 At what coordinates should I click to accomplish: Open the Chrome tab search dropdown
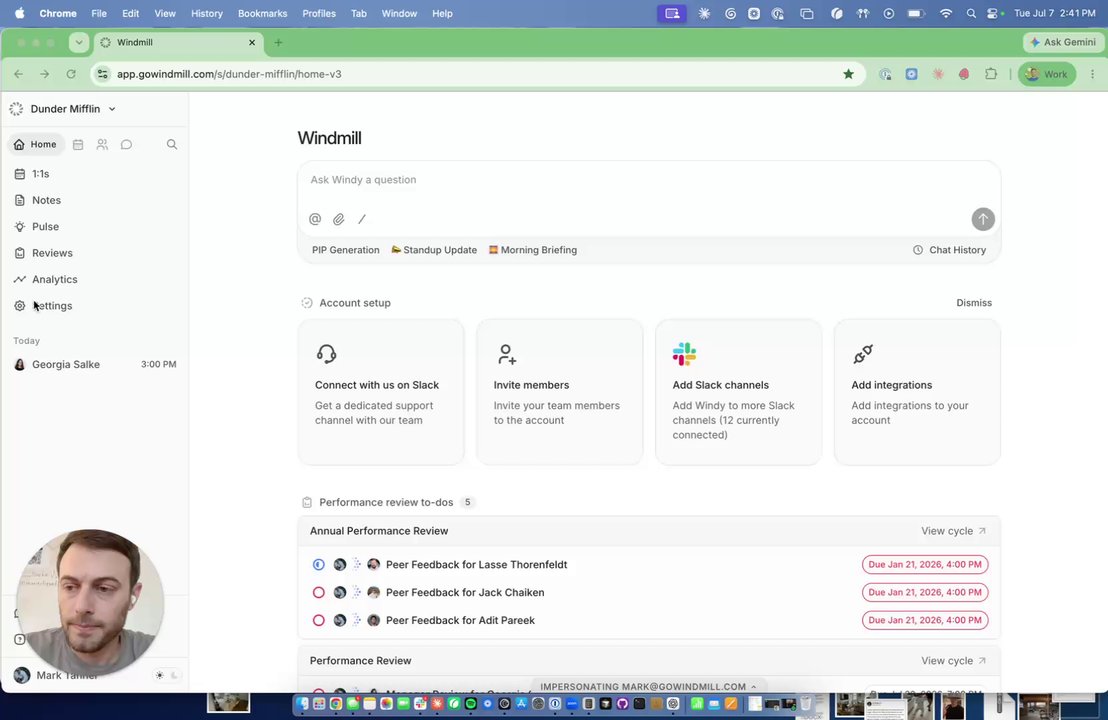point(79,42)
